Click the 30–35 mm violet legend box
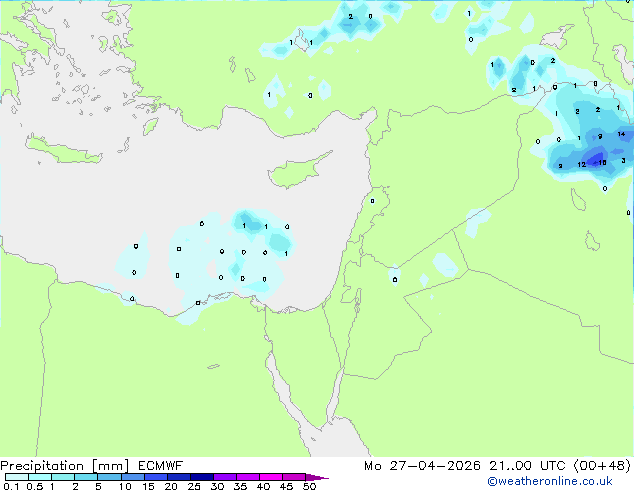The image size is (634, 490). point(225,477)
